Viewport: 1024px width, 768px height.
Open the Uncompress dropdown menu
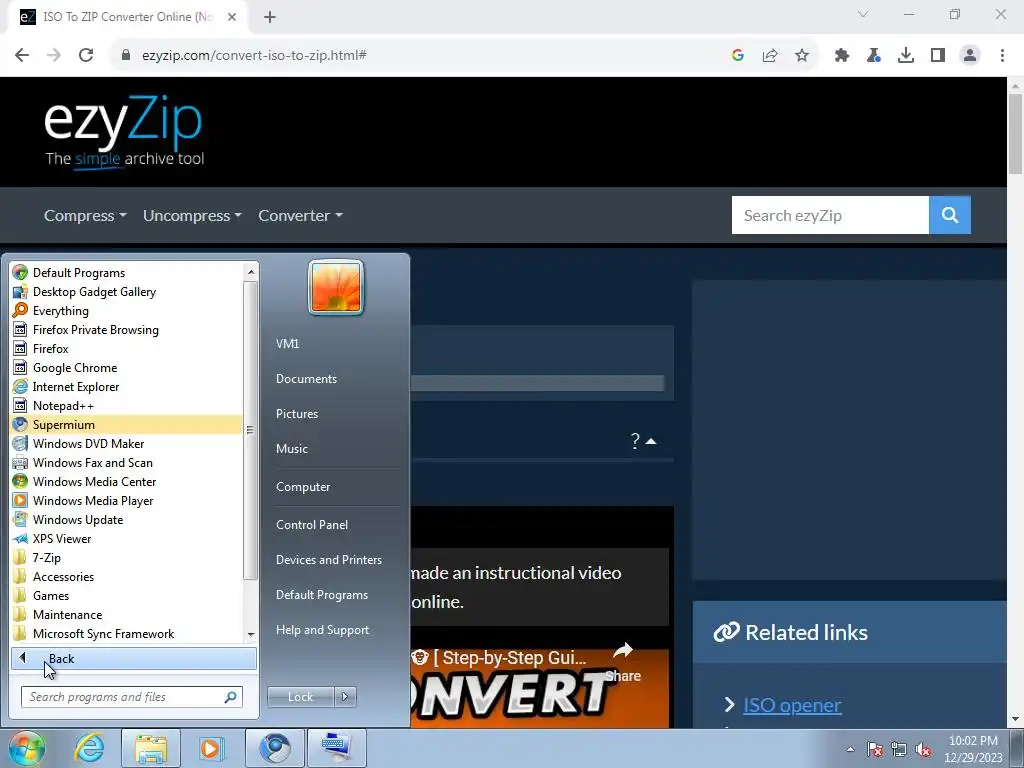[192, 216]
